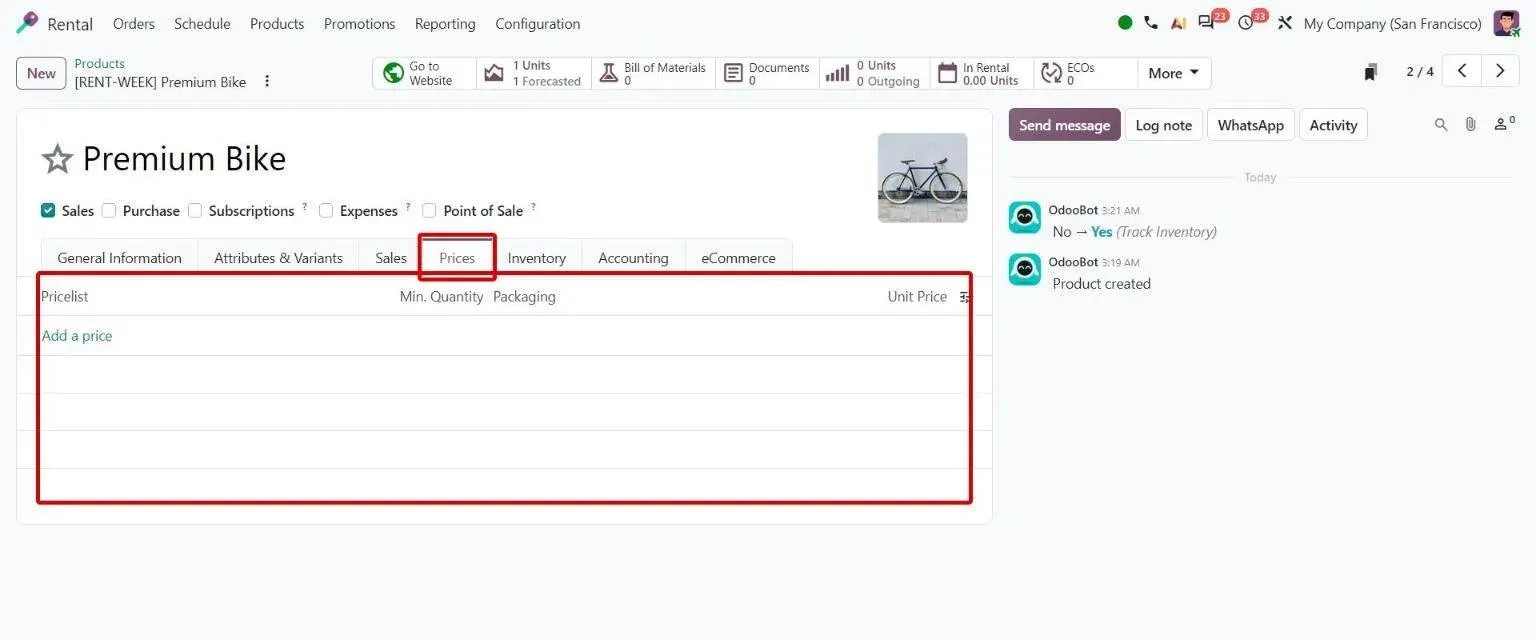Open the AI assistant icon

(1178, 23)
